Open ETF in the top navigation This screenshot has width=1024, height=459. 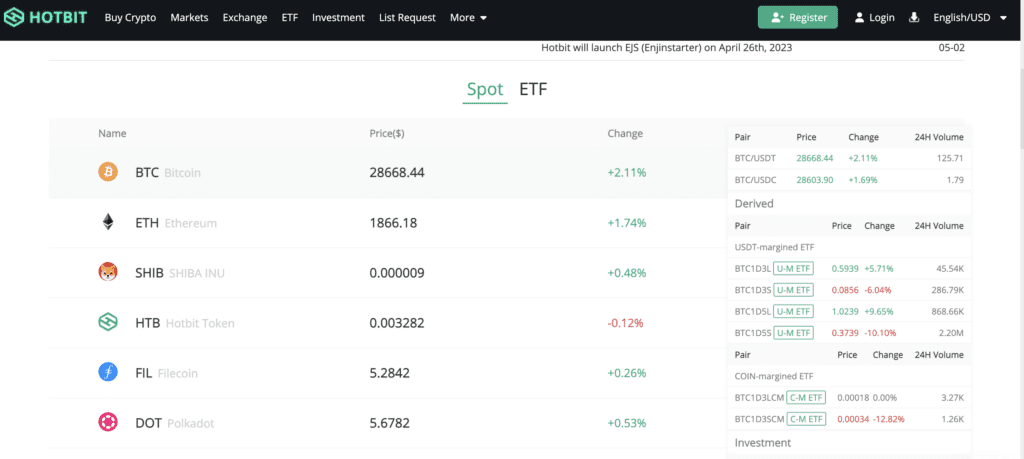point(289,18)
